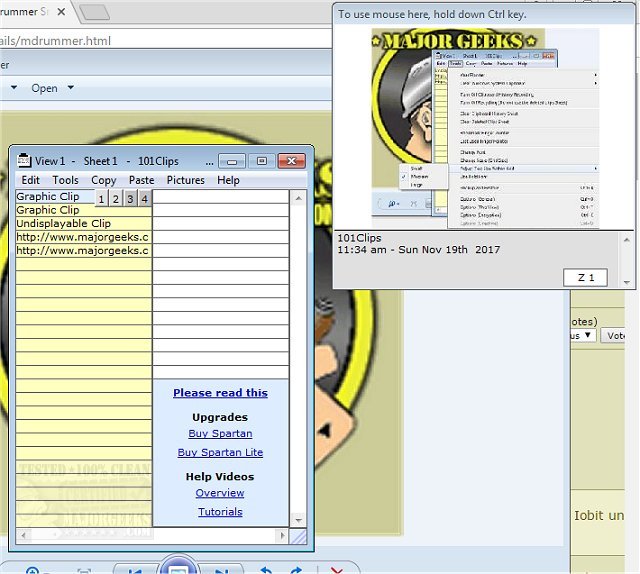This screenshot has width=640, height=574.
Task: Open the Buy Spartan Lite link
Action: (220, 452)
